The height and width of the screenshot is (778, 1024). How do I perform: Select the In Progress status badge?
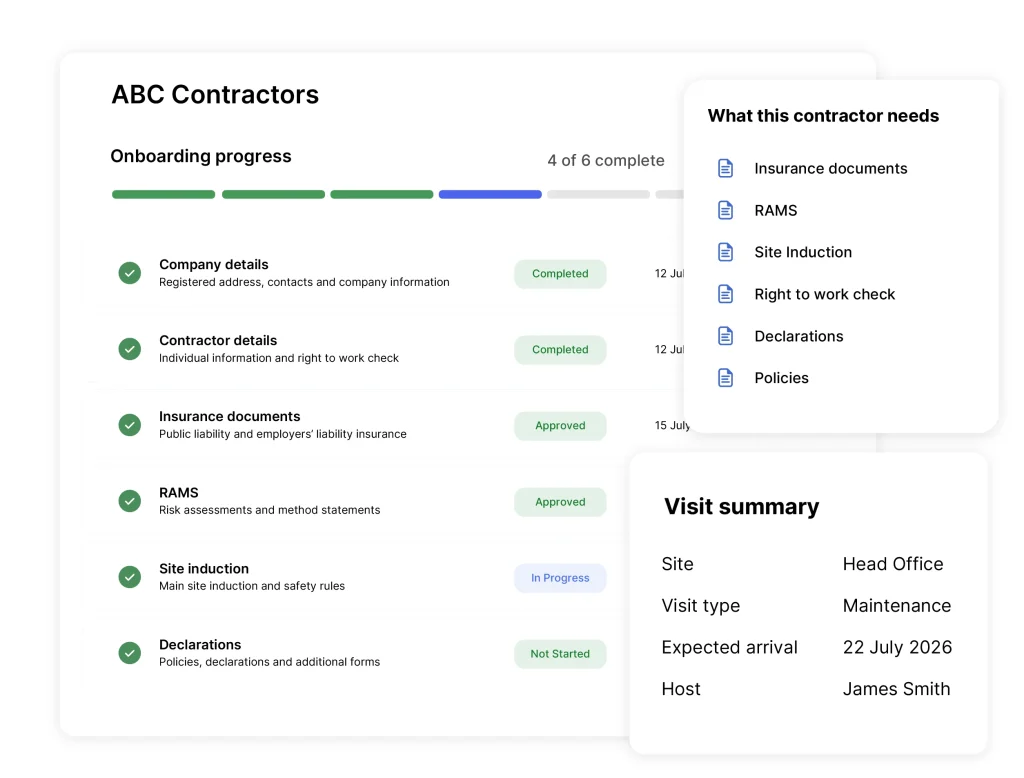pos(560,578)
